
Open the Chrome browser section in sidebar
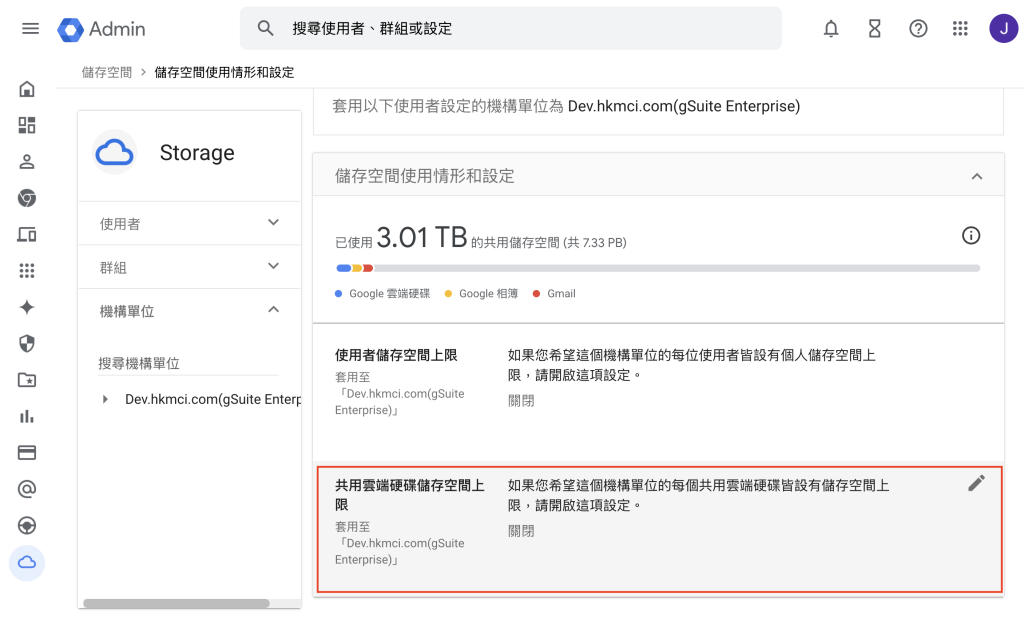[27, 198]
